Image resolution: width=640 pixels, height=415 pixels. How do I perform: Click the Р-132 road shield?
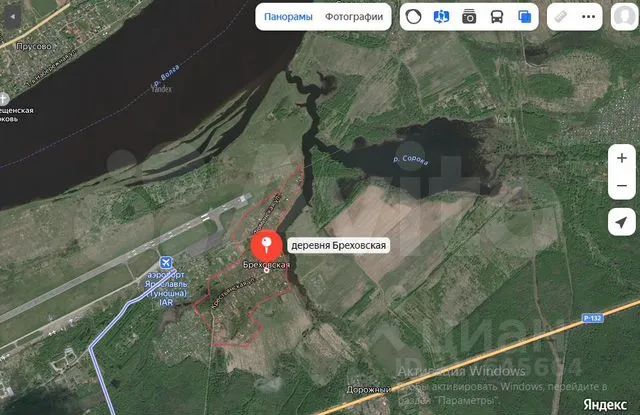[593, 318]
